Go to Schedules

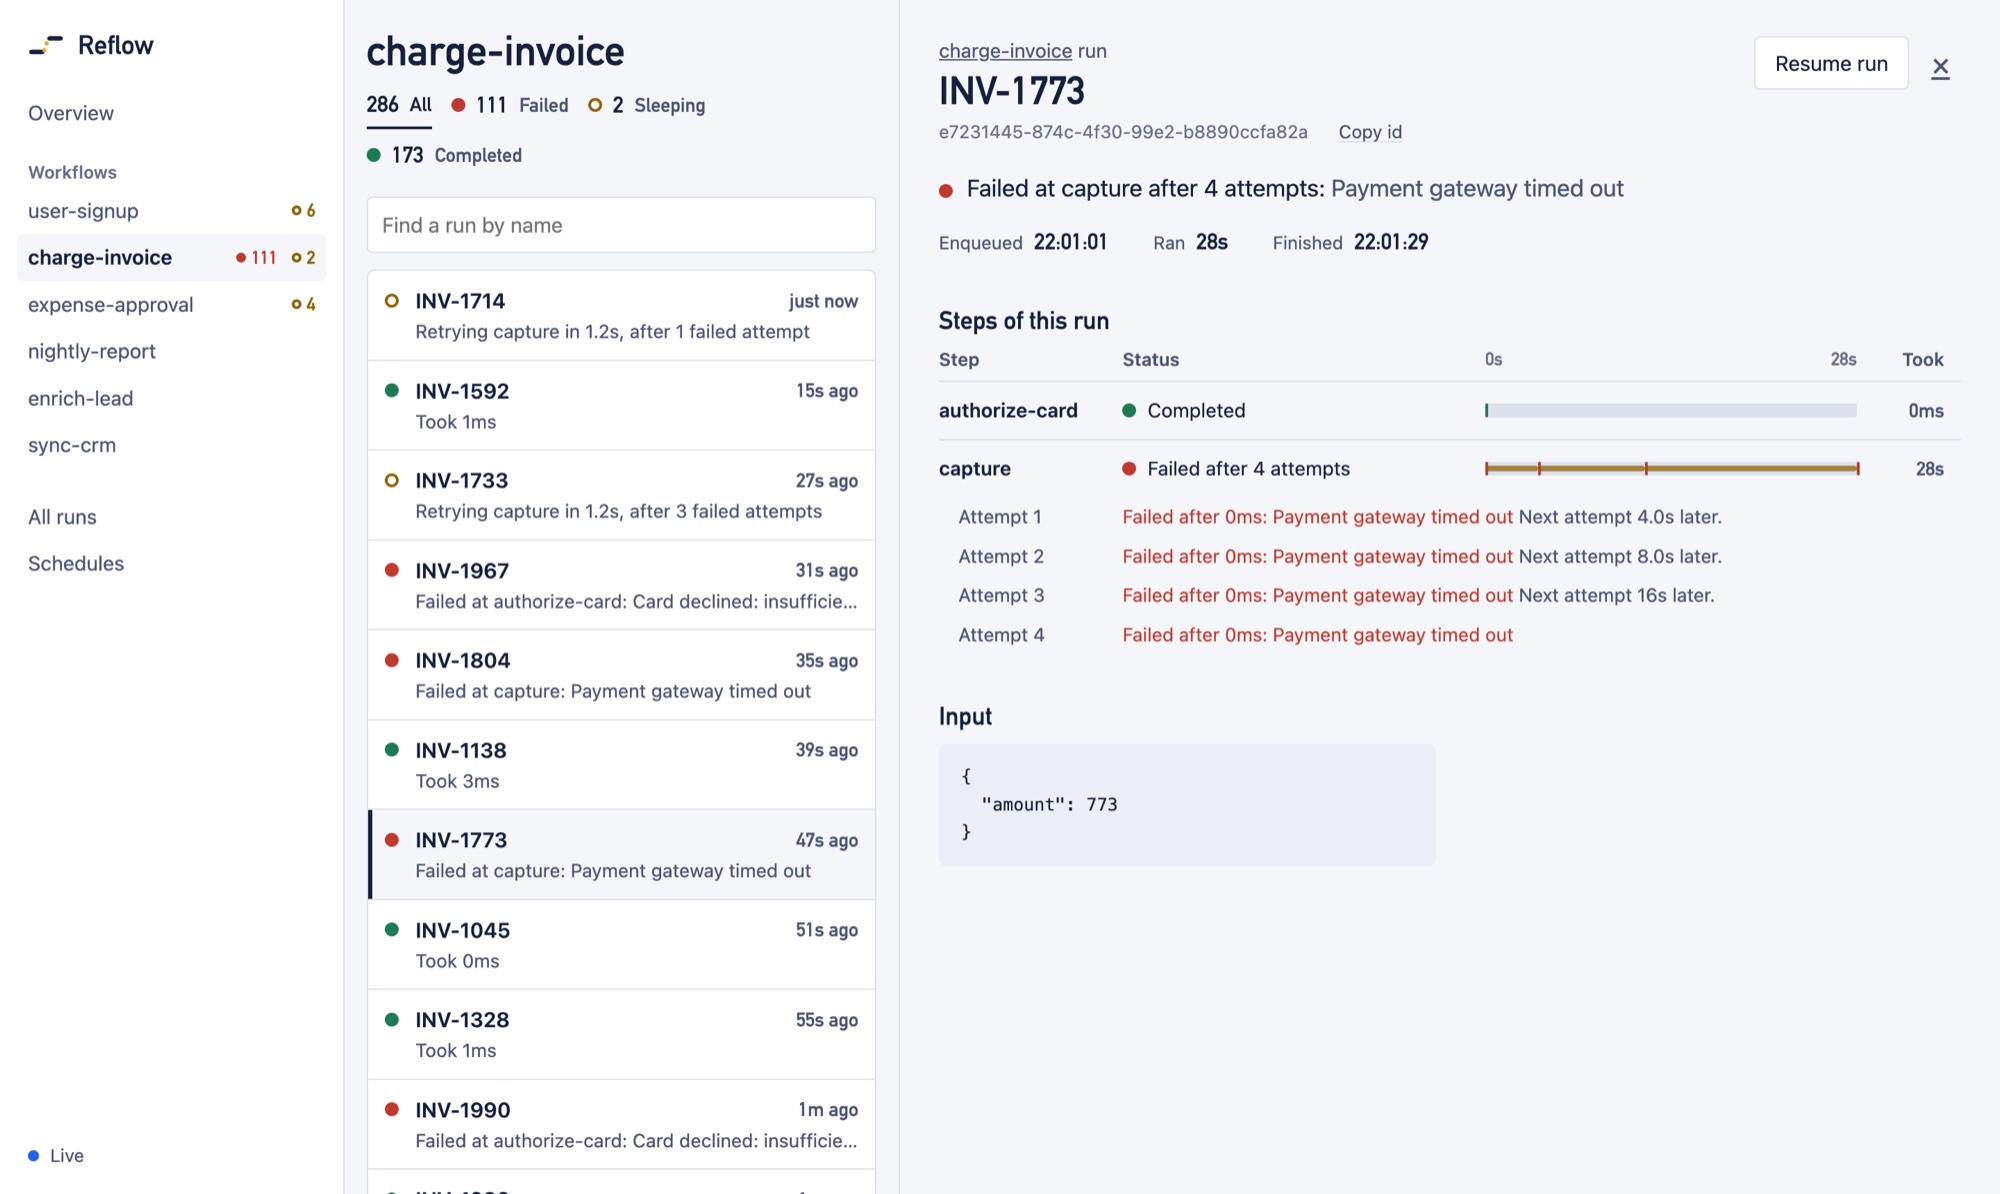click(x=76, y=563)
